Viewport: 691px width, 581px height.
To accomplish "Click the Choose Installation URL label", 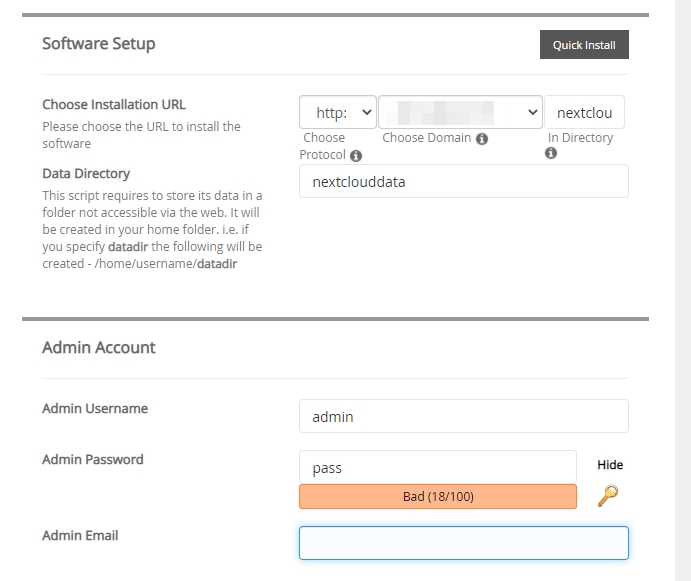I will pyautogui.click(x=114, y=105).
